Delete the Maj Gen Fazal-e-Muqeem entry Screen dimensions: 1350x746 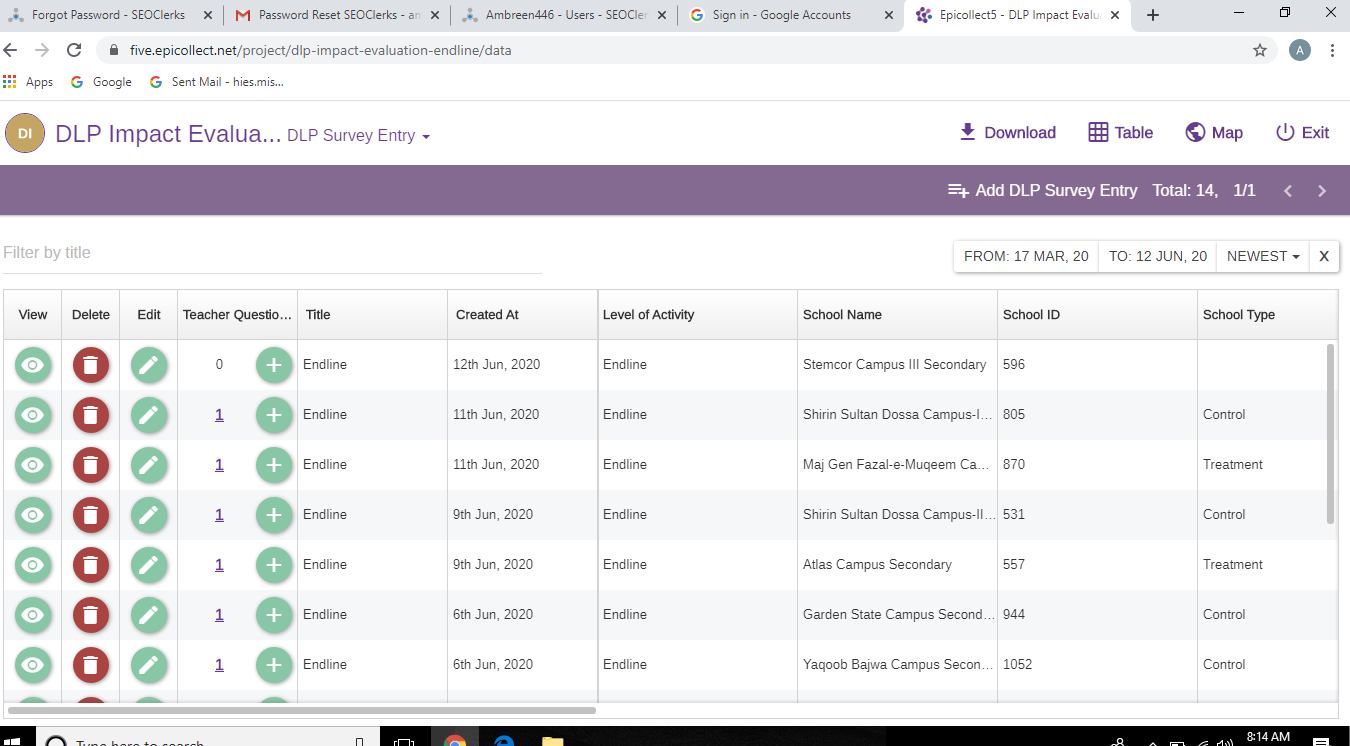(x=91, y=465)
